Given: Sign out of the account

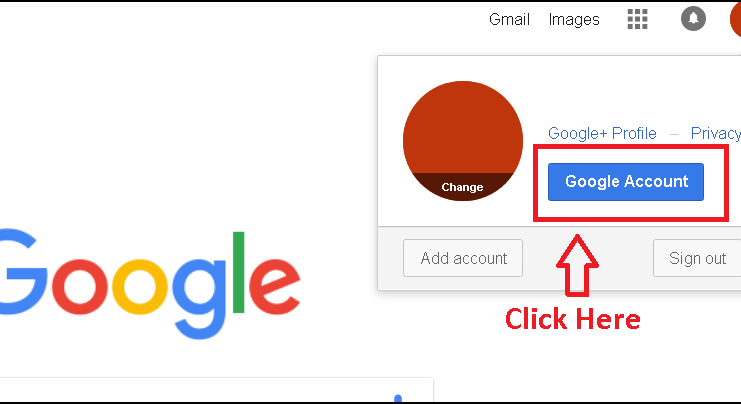Looking at the screenshot, I should [x=697, y=258].
